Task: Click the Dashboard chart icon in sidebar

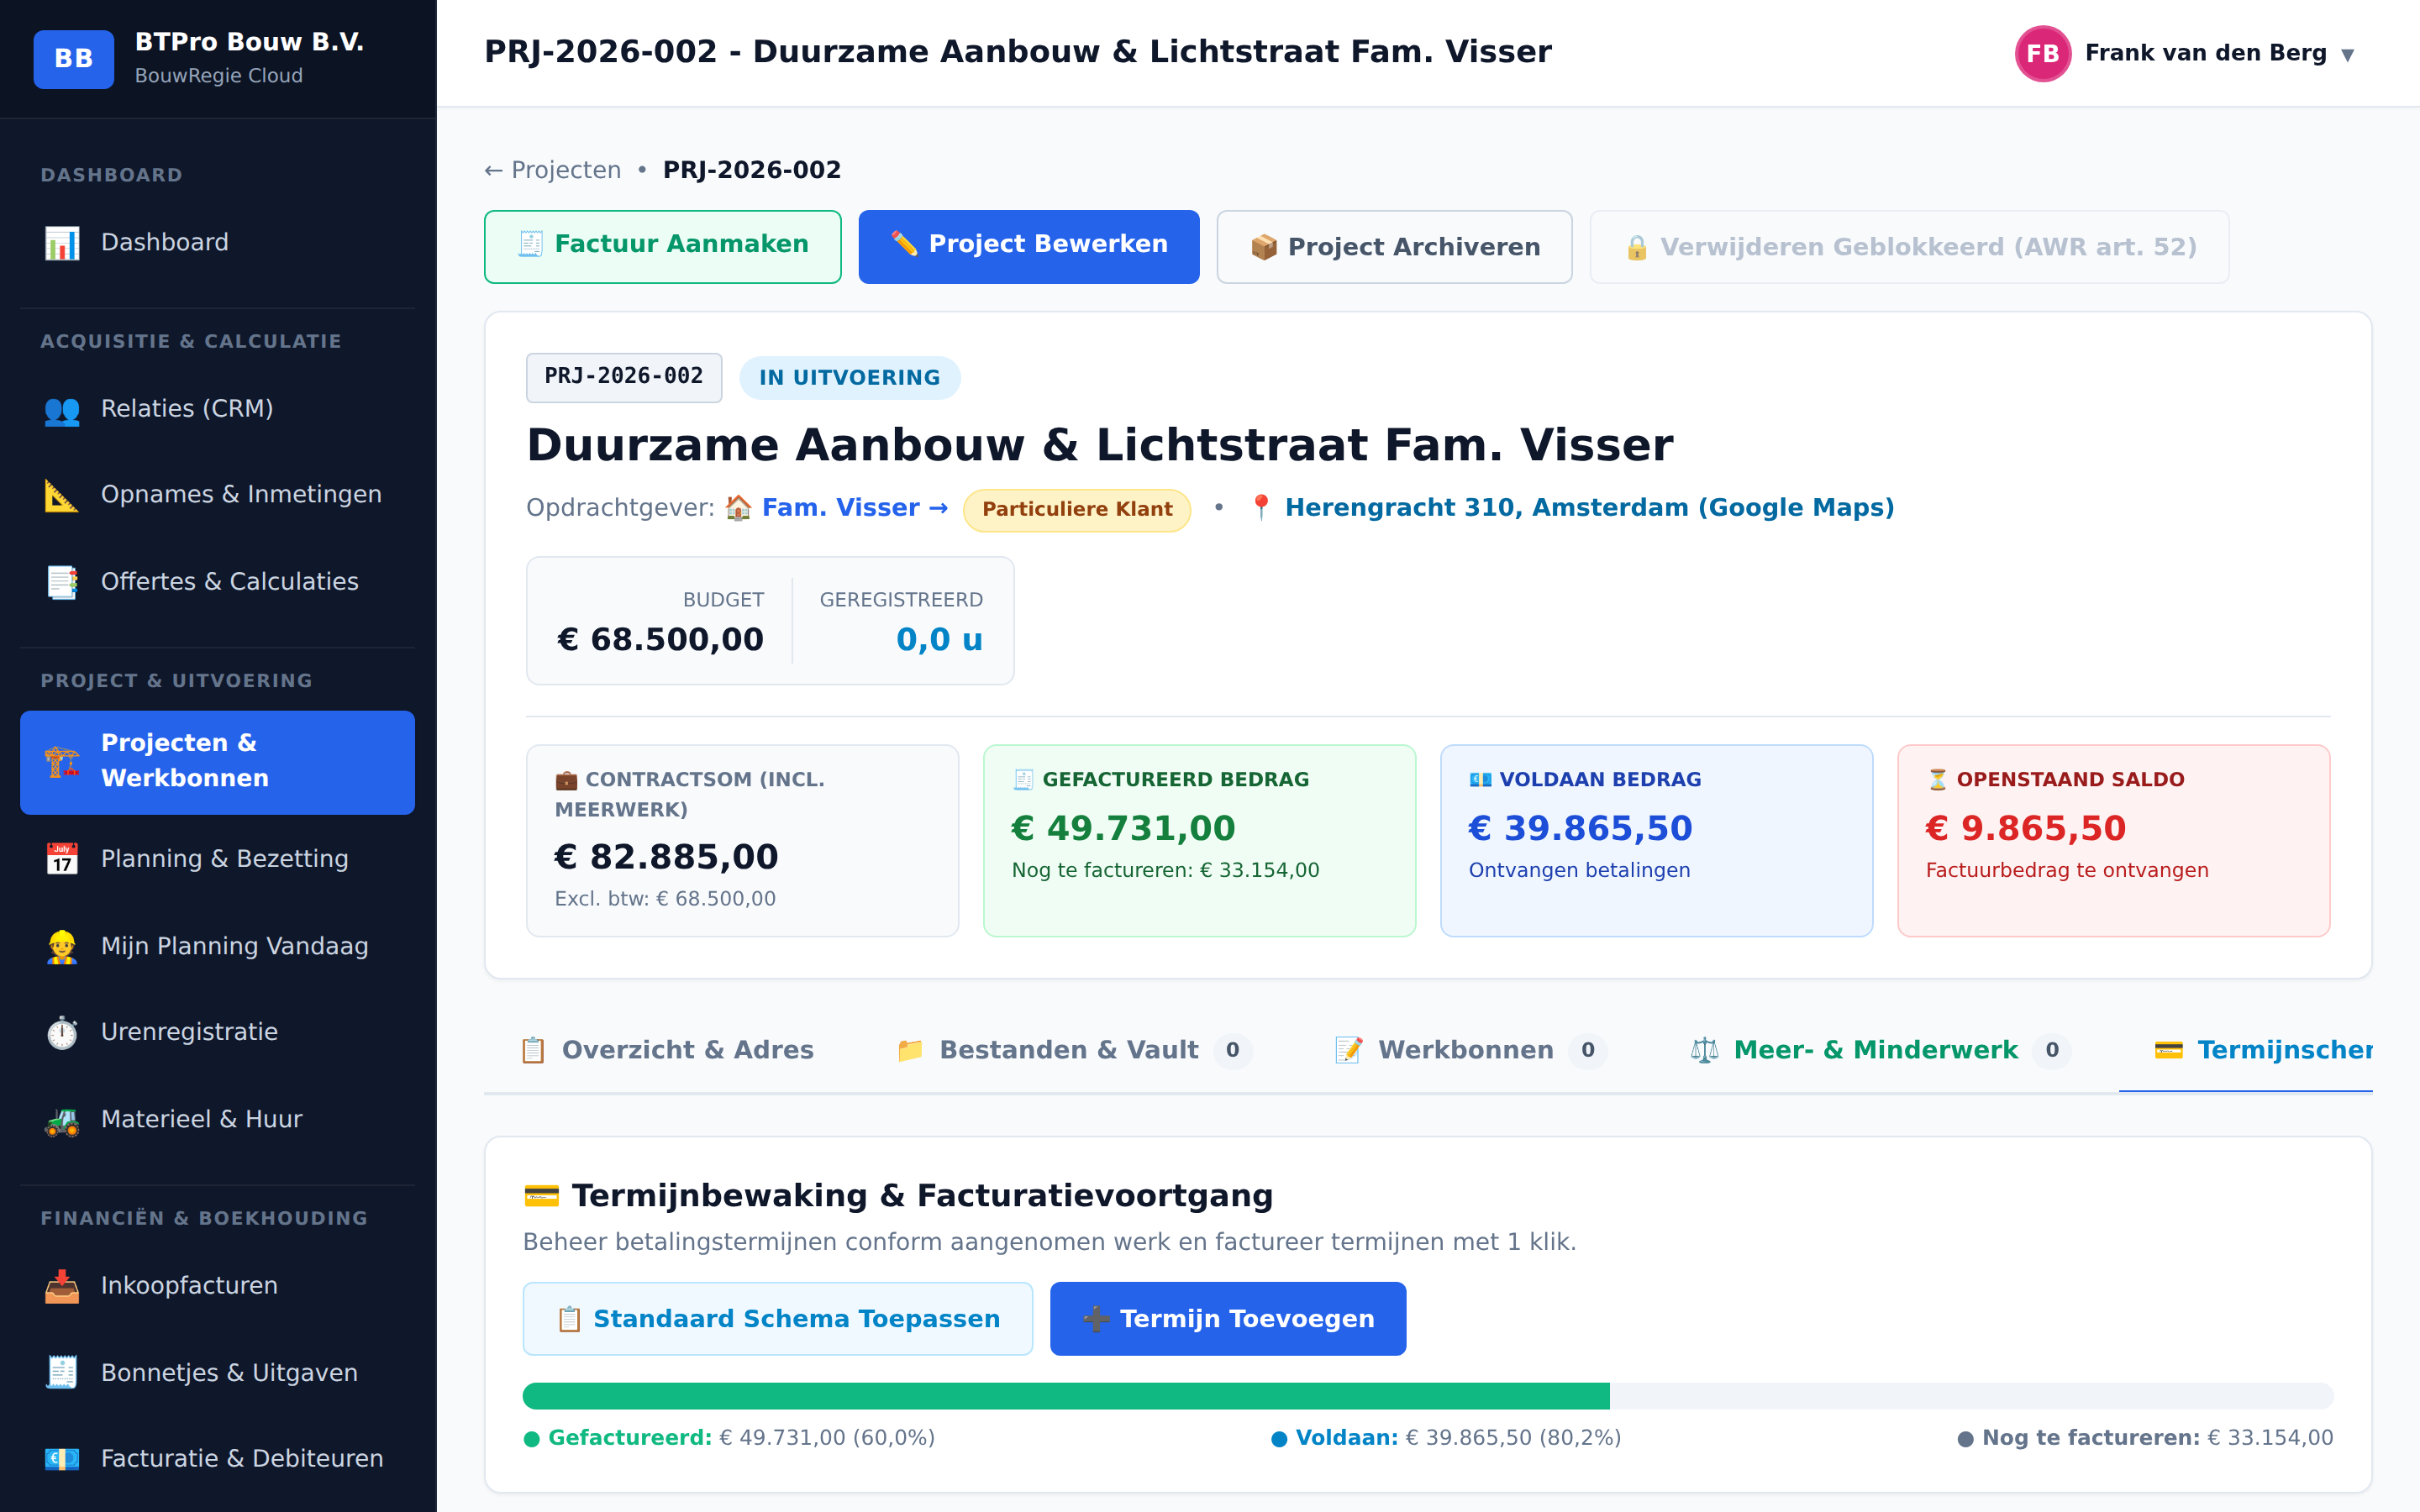Action: tap(62, 243)
